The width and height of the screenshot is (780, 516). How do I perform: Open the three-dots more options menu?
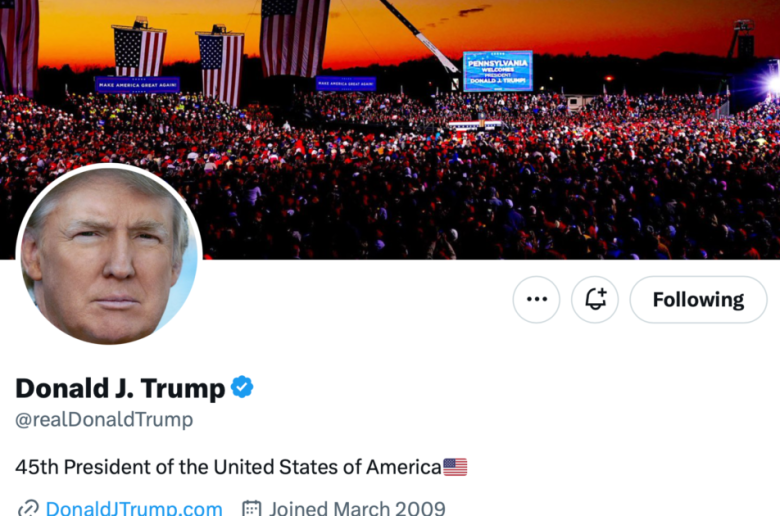point(536,300)
